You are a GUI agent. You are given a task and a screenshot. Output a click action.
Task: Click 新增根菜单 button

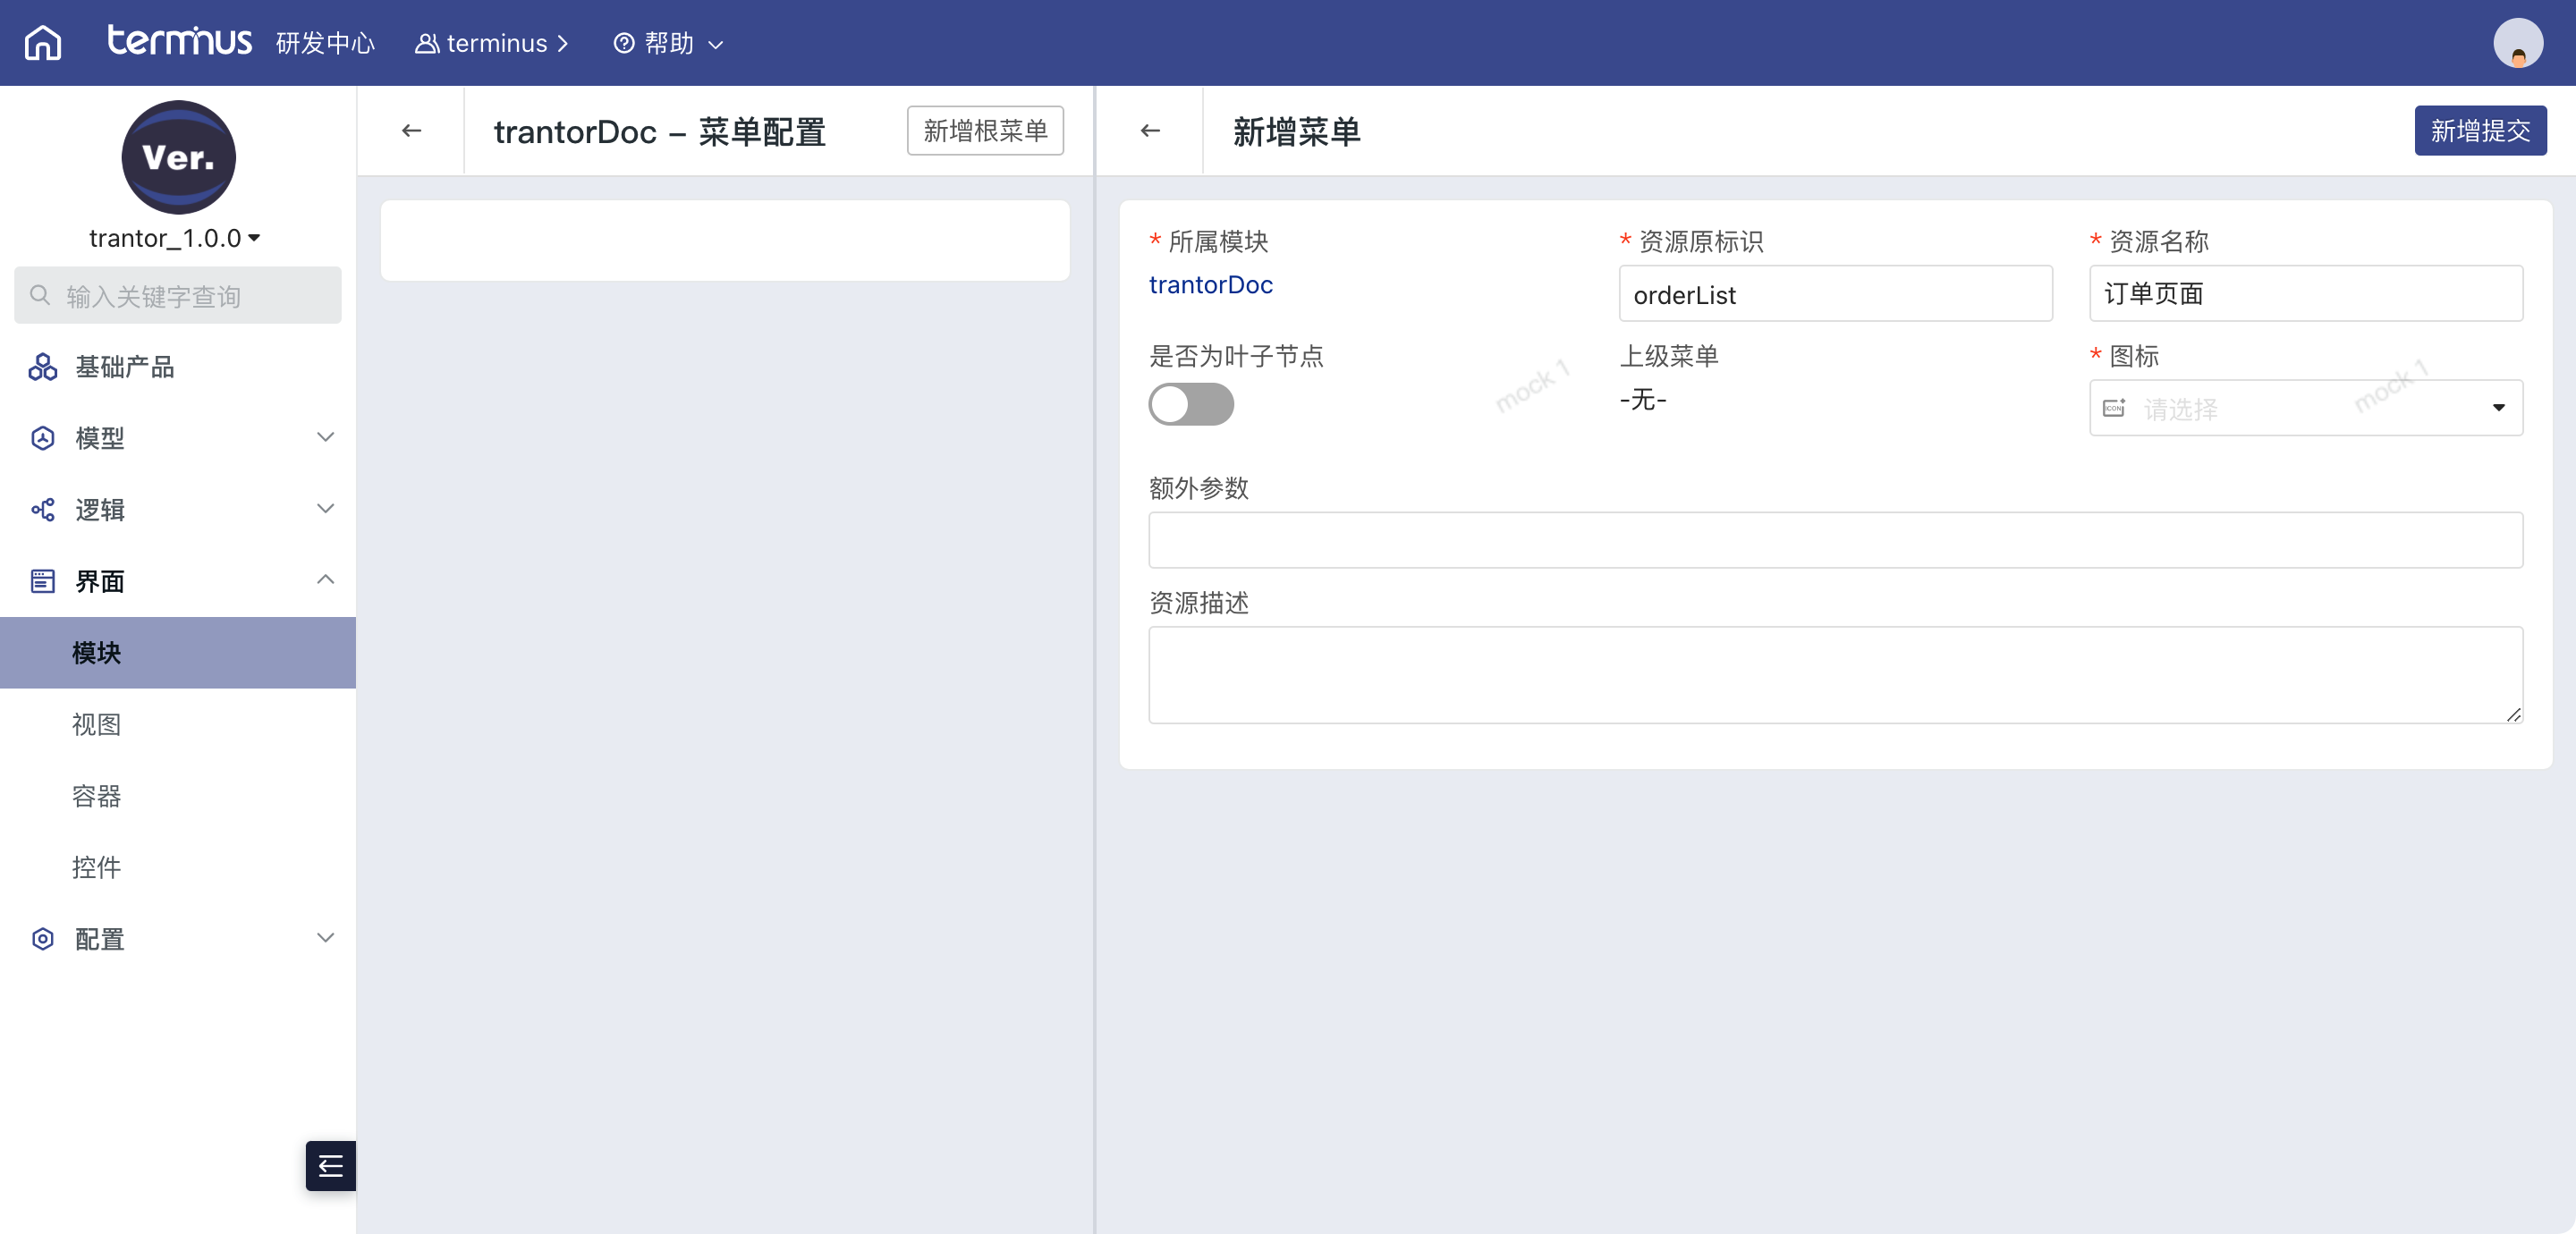point(985,131)
